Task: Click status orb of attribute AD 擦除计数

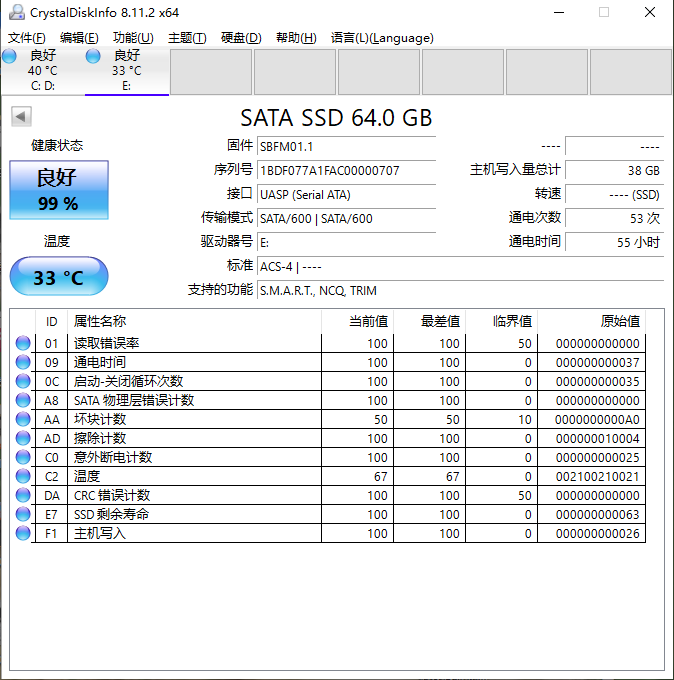Action: pos(23,438)
